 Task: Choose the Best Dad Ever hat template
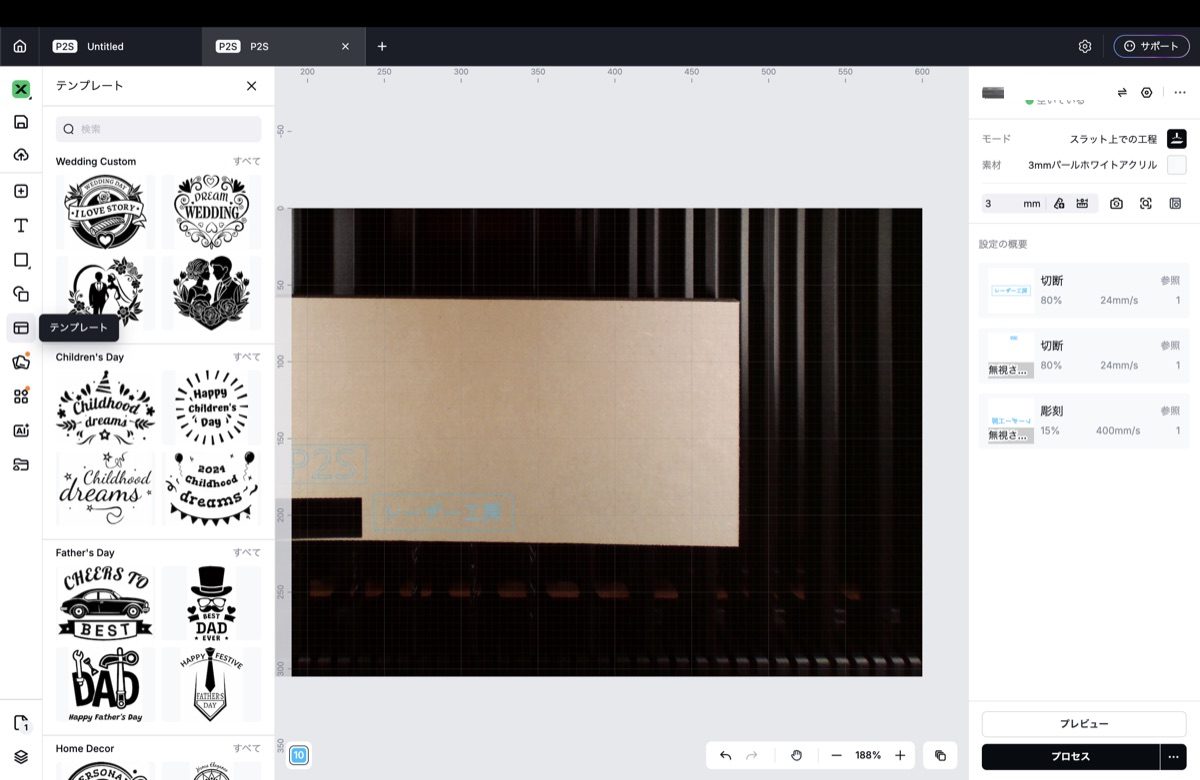[x=211, y=603]
